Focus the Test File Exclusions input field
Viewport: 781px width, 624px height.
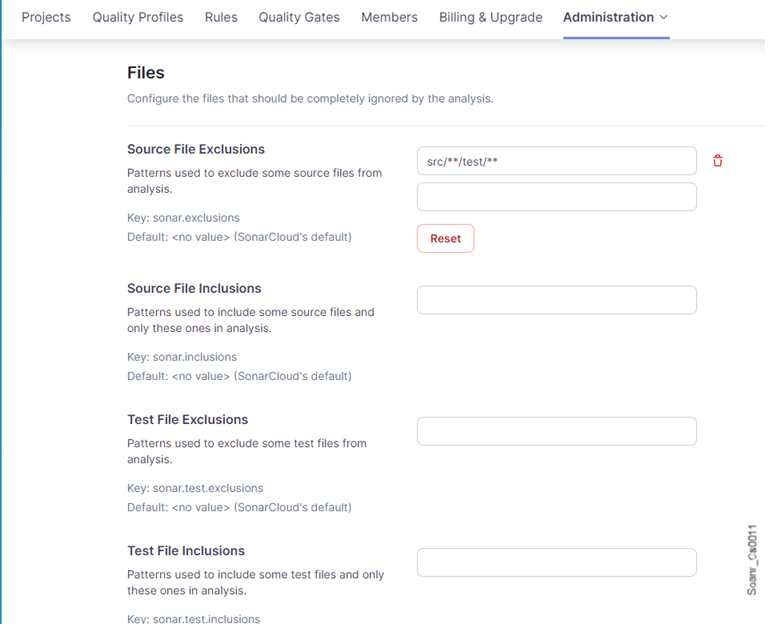(x=556, y=431)
